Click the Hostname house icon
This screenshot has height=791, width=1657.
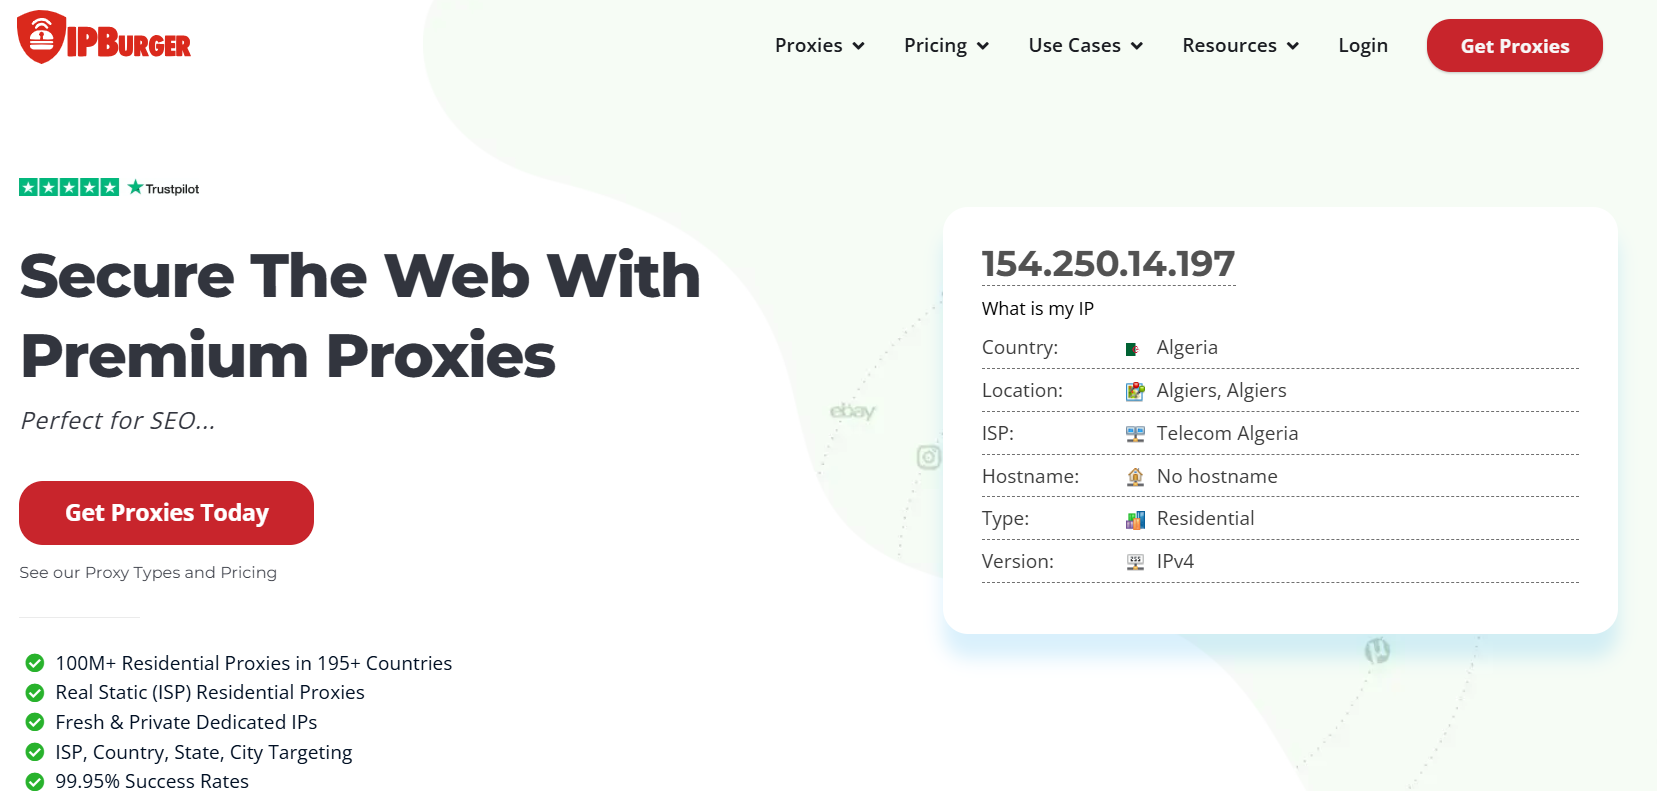[x=1135, y=477]
